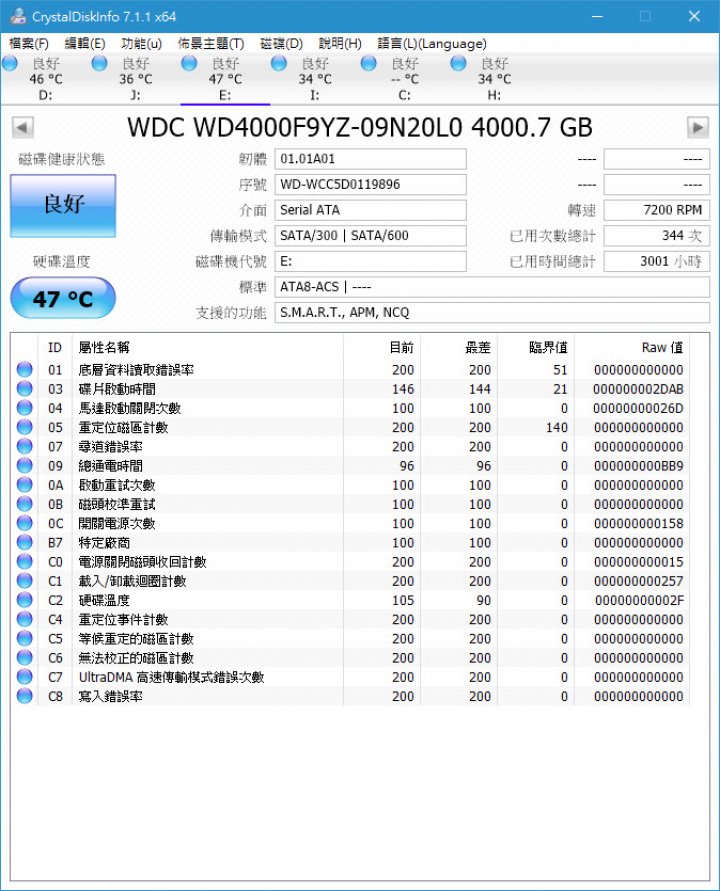
Task: Click the 臨界值 column header
Action: tap(536, 347)
